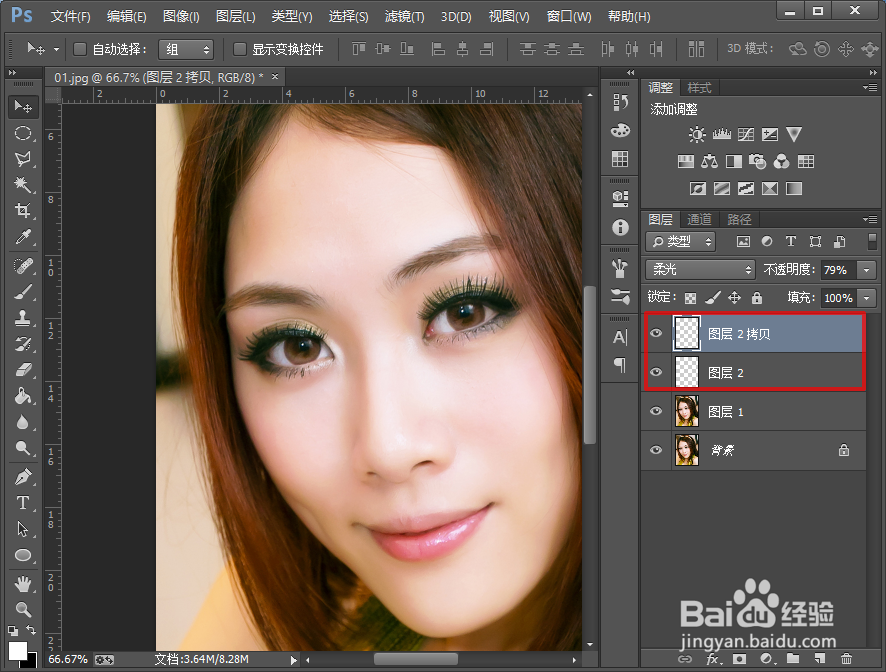Open the 组 auto-select dropdown
Viewport: 886px width, 672px height.
[186, 50]
